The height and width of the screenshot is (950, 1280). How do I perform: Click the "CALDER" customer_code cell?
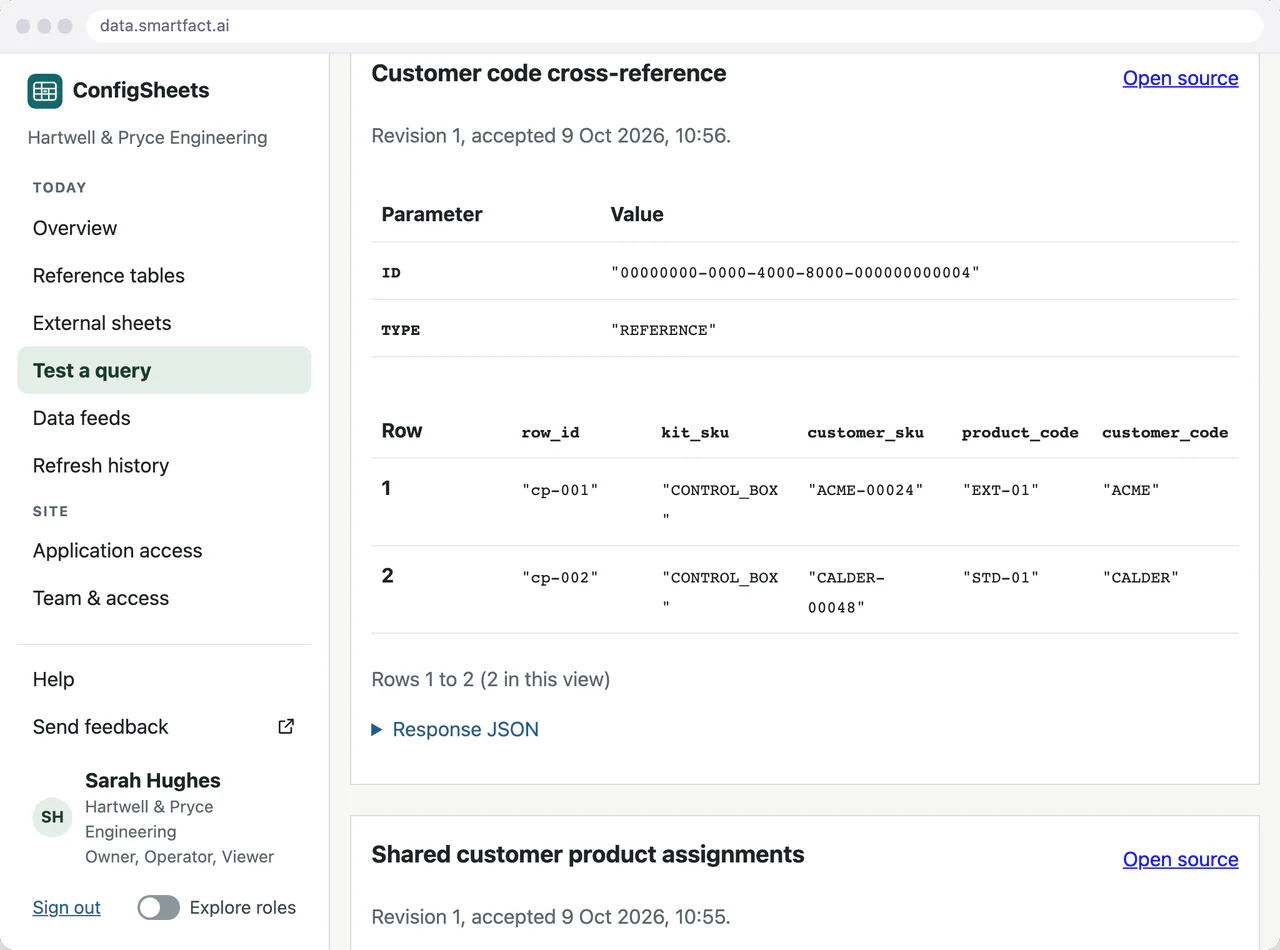point(1141,577)
